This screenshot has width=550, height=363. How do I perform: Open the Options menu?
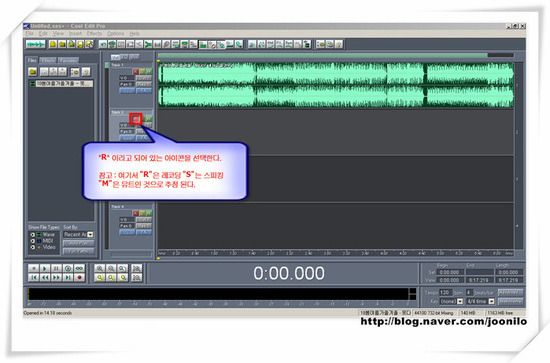pyautogui.click(x=115, y=34)
